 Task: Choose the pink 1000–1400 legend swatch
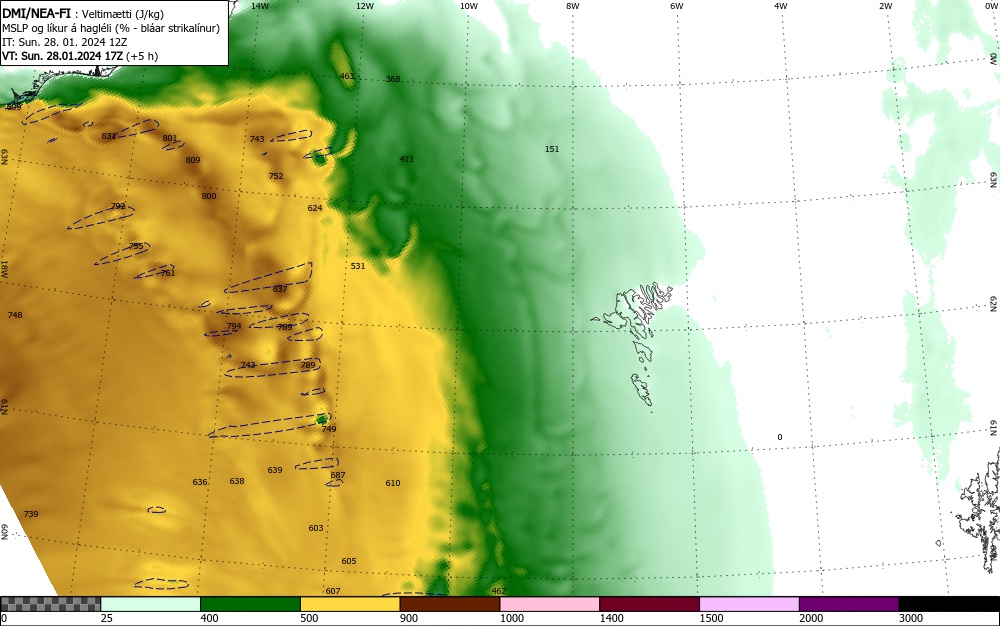tap(550, 604)
